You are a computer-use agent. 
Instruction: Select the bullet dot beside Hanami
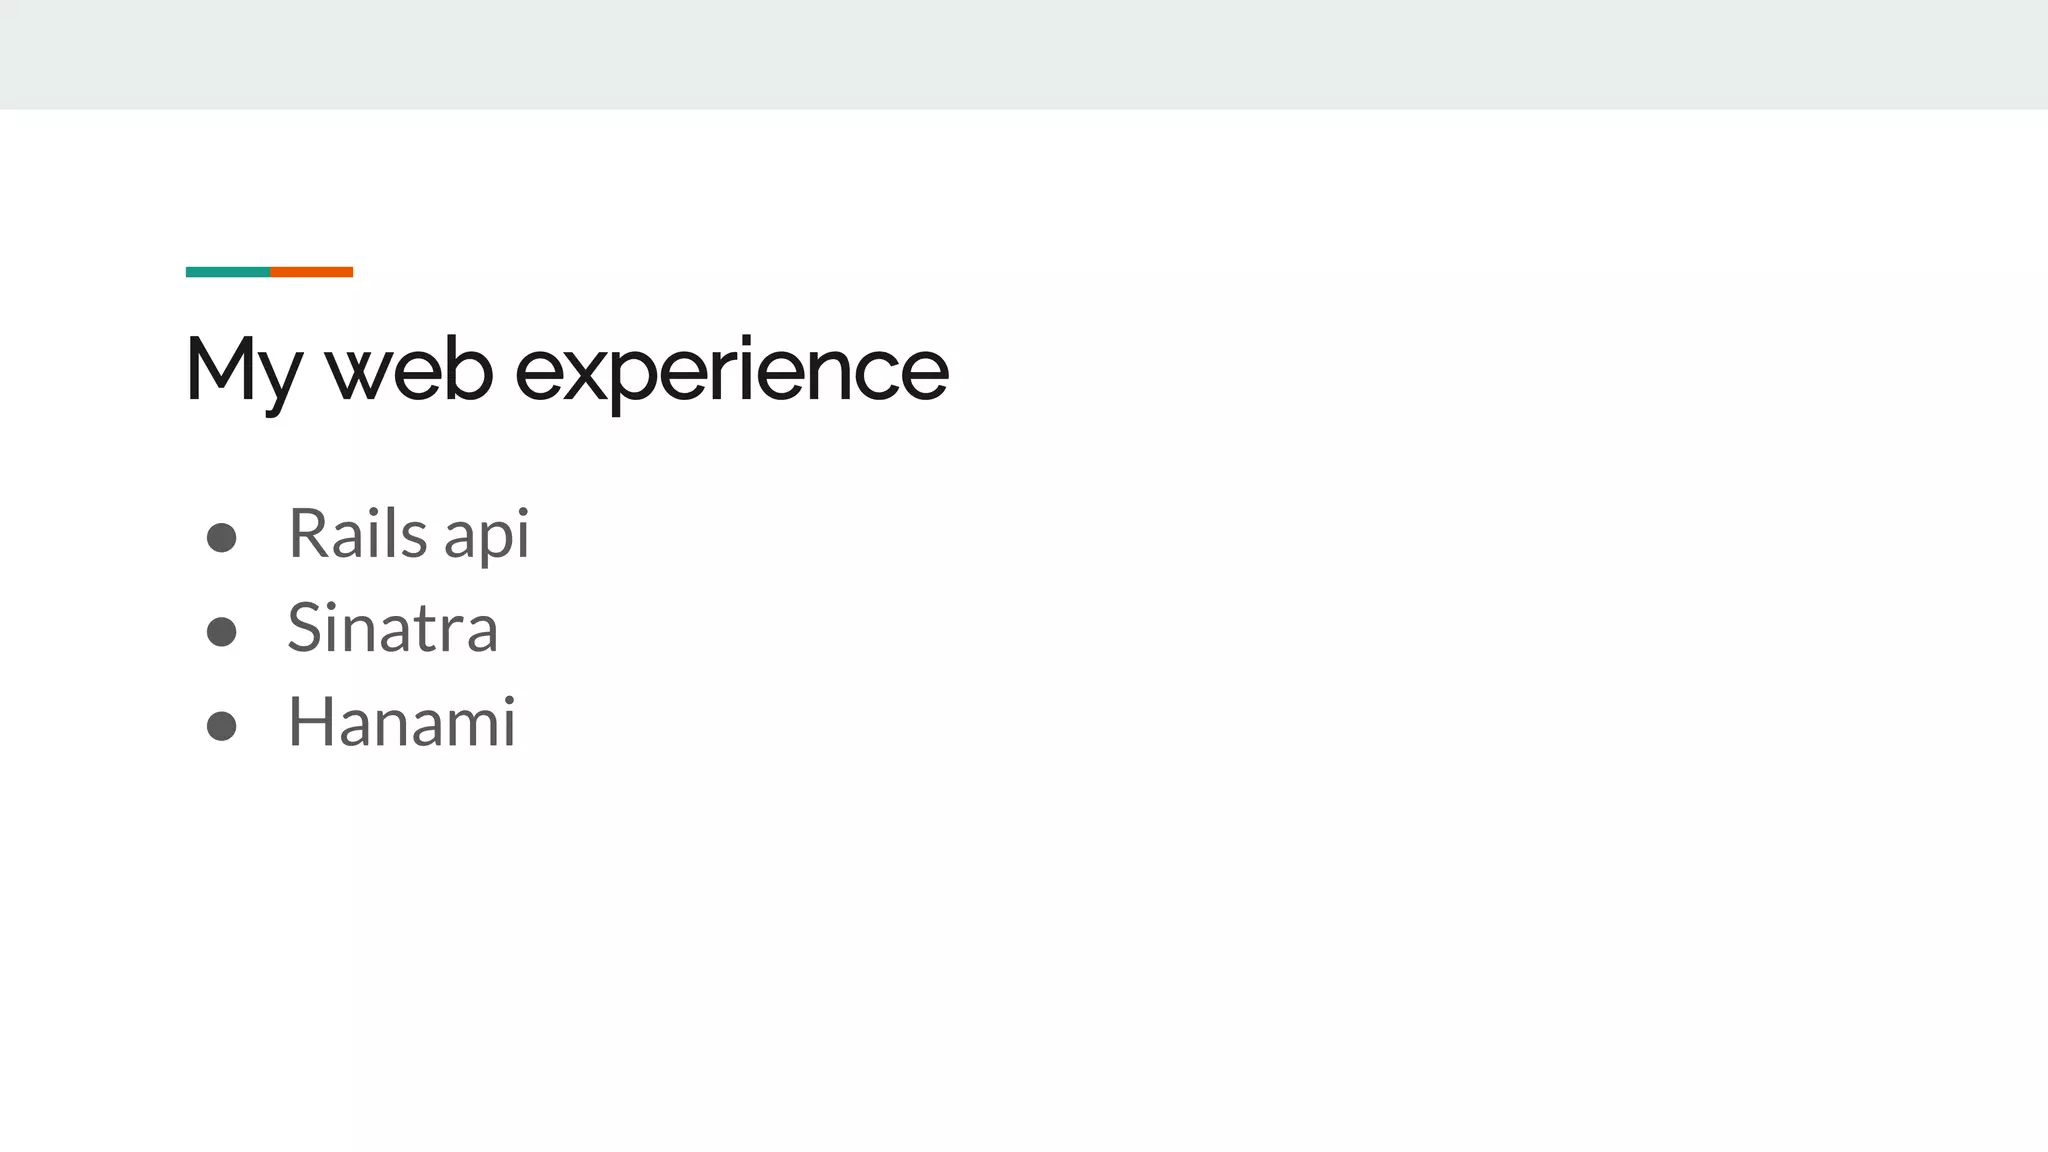tap(221, 726)
